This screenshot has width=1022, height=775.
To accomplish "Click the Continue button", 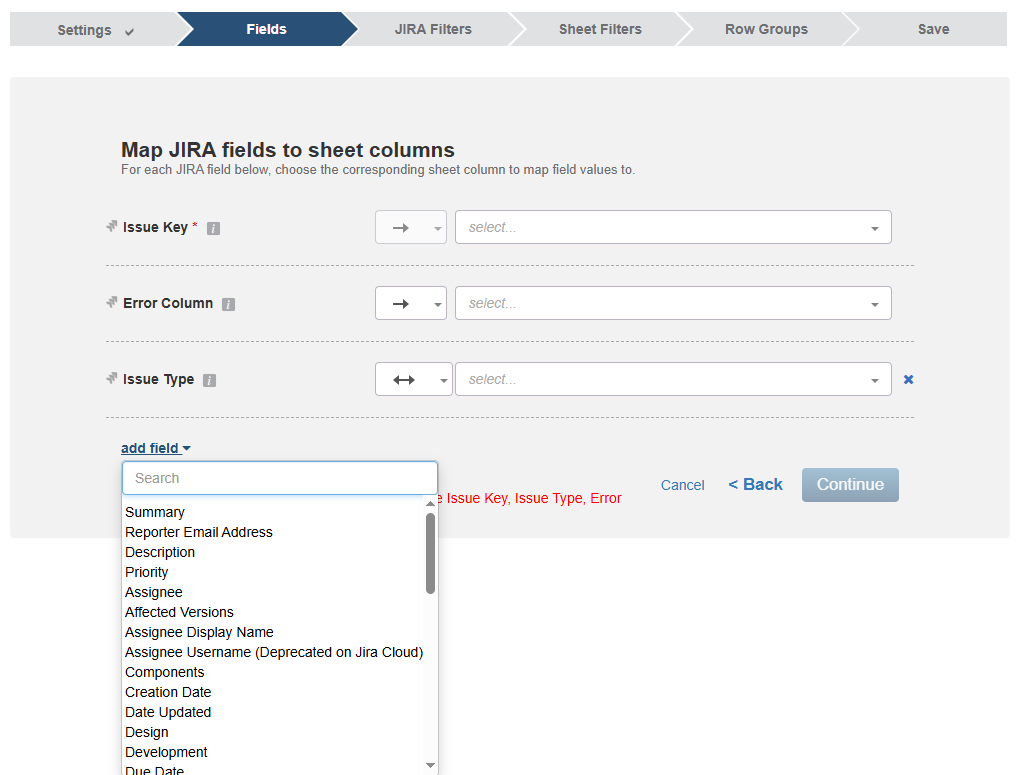I will (x=849, y=484).
